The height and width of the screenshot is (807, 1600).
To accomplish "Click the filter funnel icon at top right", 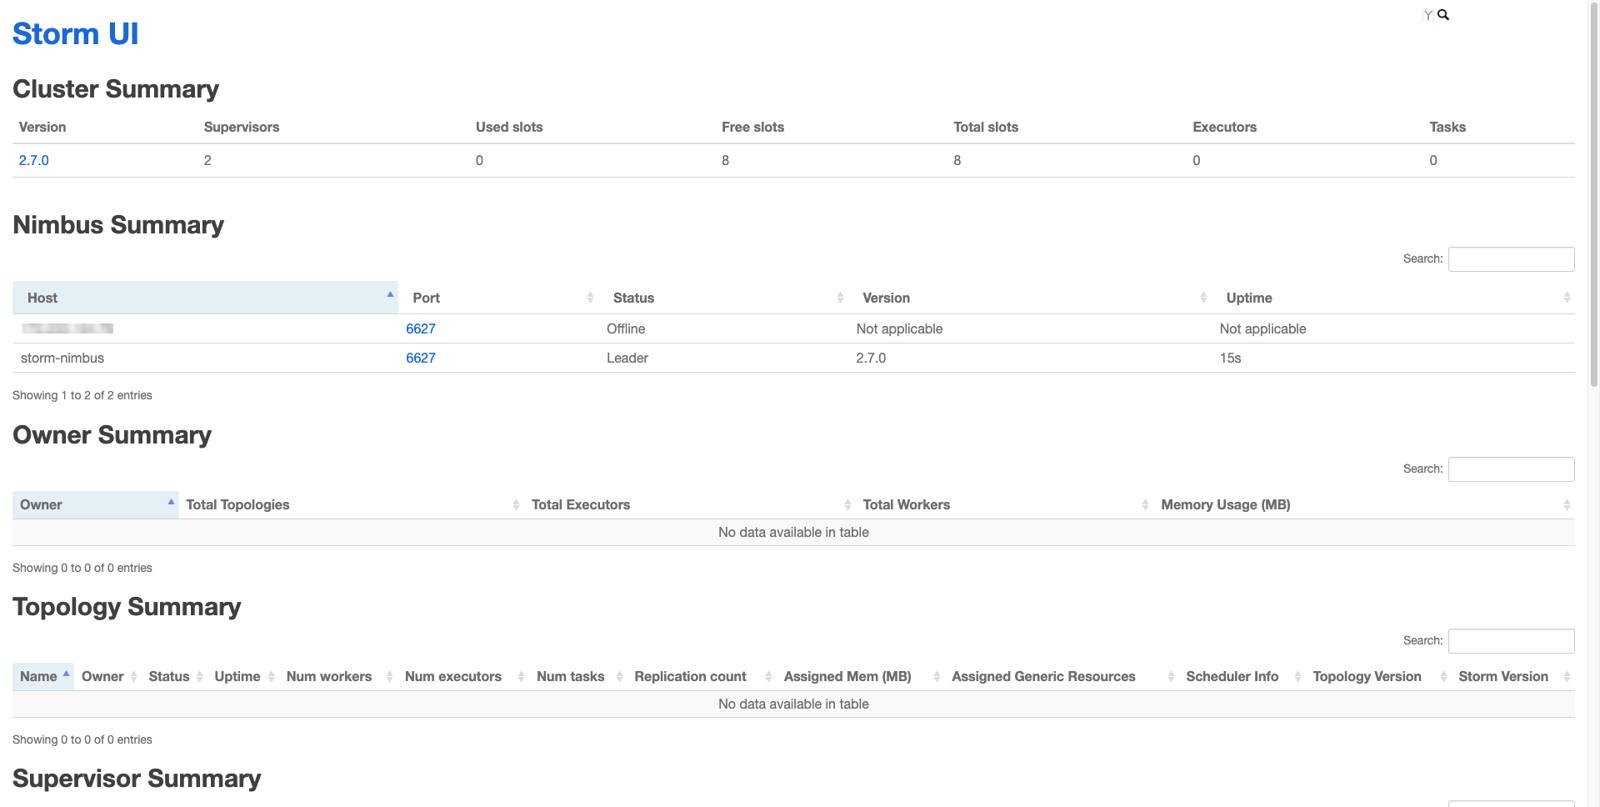I will 1428,15.
